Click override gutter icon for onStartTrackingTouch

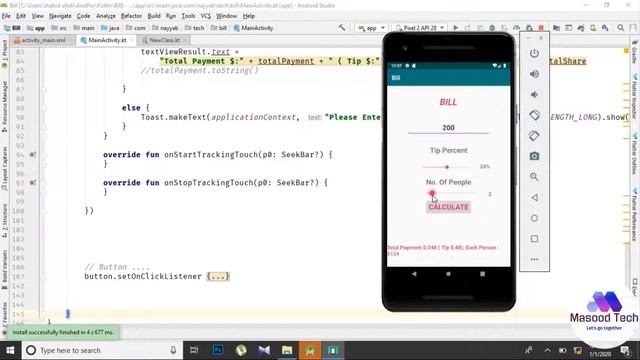click(33, 155)
